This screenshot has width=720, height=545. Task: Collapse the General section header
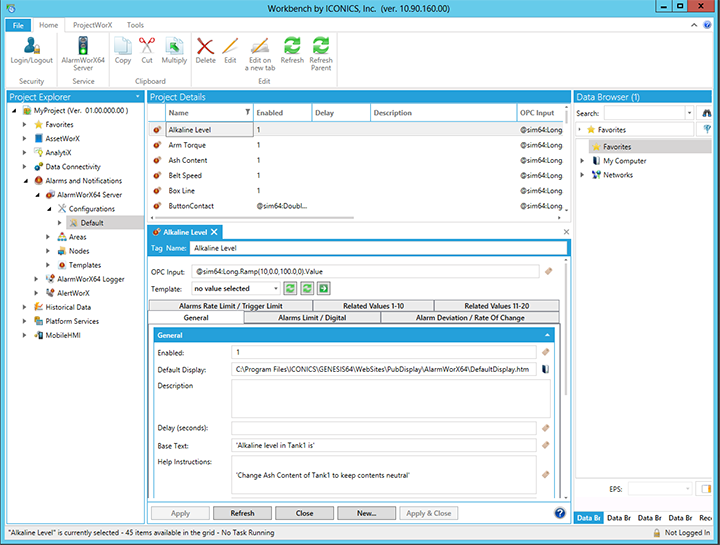tap(547, 336)
